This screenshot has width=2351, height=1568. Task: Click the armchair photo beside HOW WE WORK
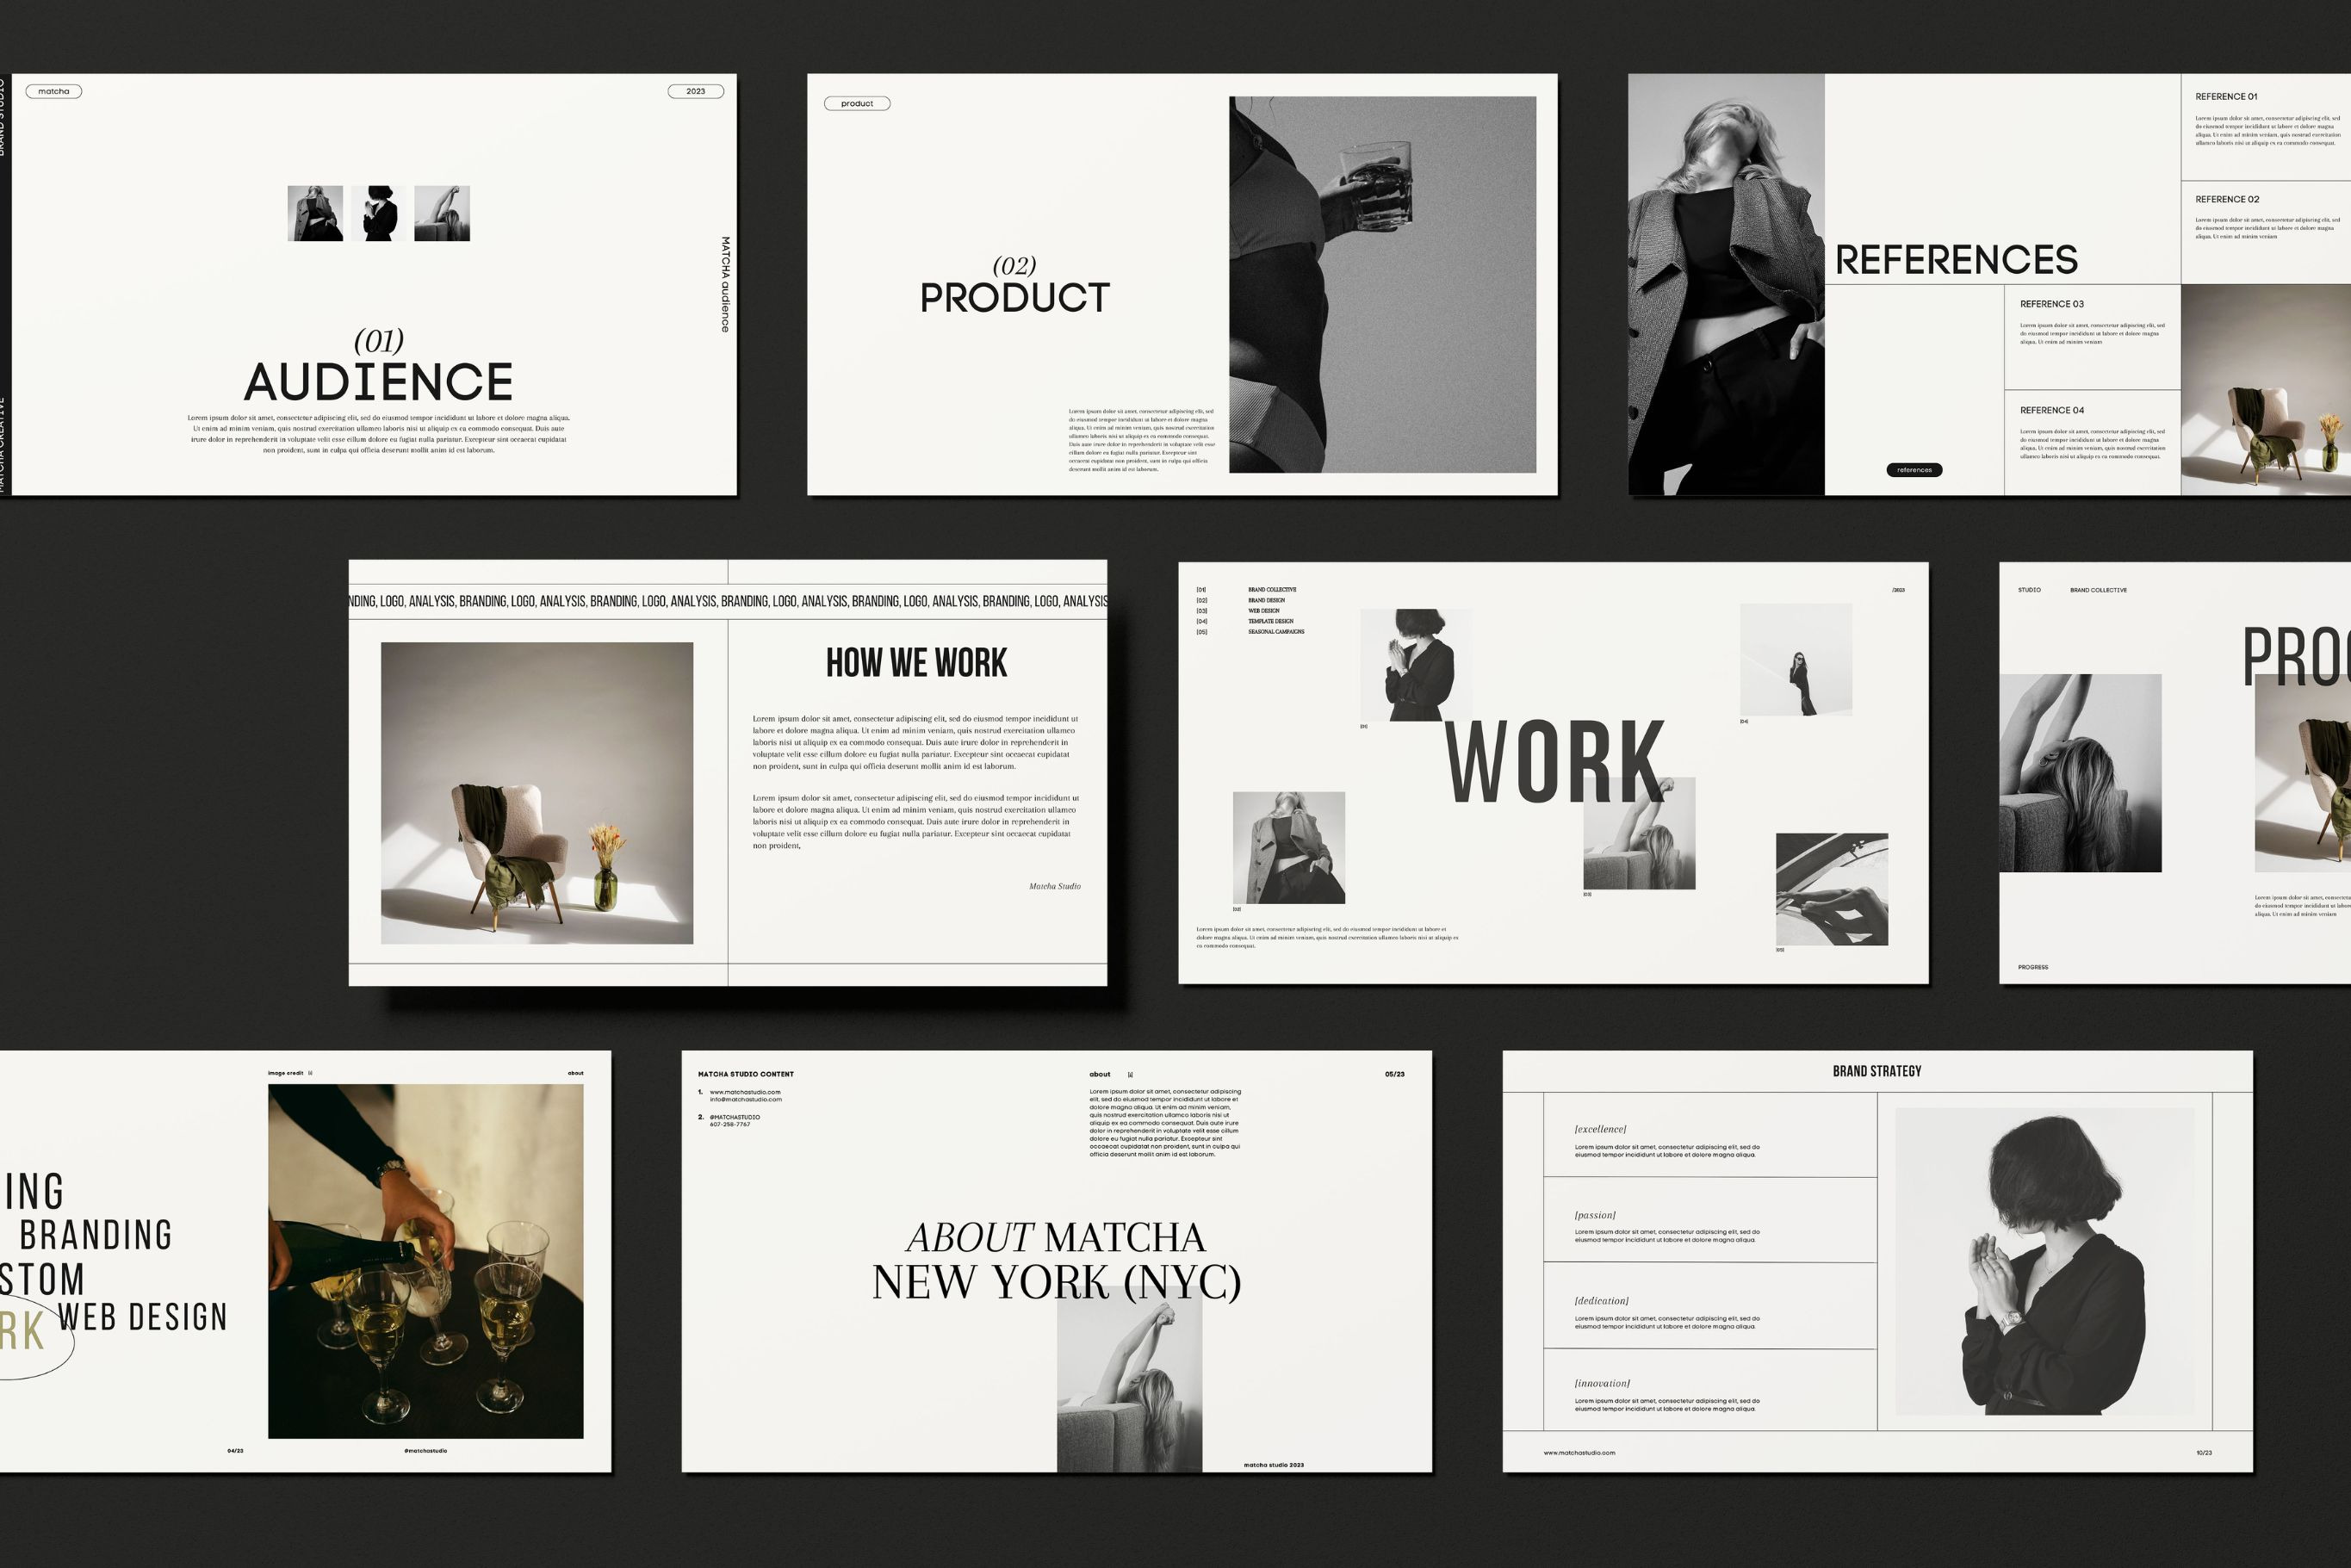[536, 792]
